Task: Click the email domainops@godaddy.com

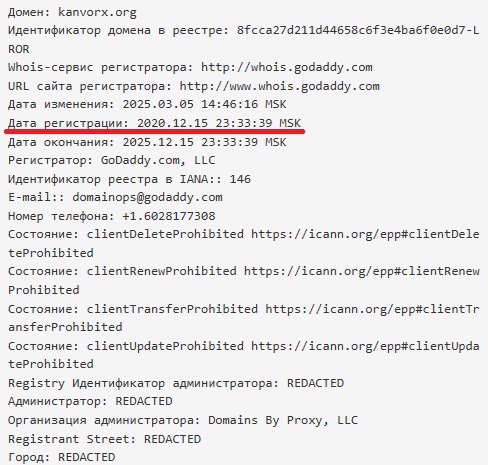Action: coord(147,198)
